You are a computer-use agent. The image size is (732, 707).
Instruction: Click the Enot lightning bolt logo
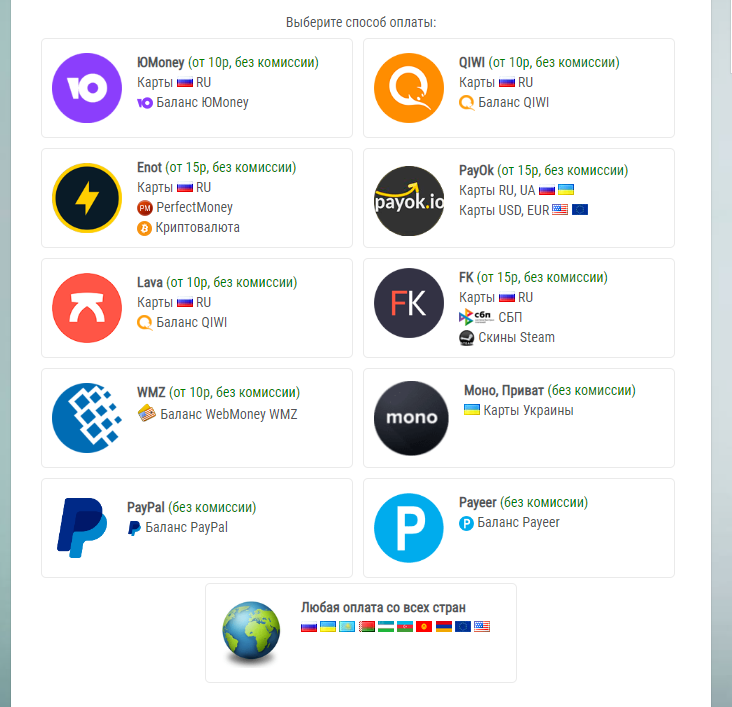point(87,198)
